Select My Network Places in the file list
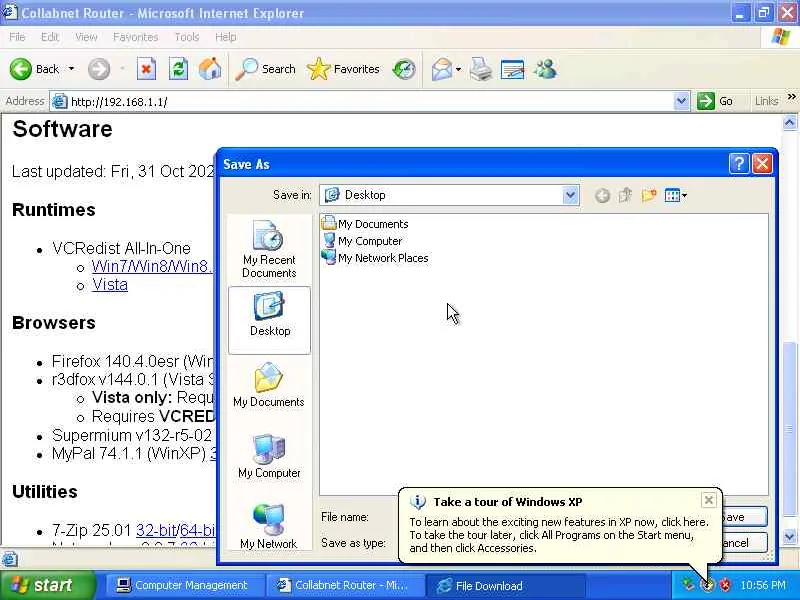This screenshot has height=600, width=800. pos(375,258)
